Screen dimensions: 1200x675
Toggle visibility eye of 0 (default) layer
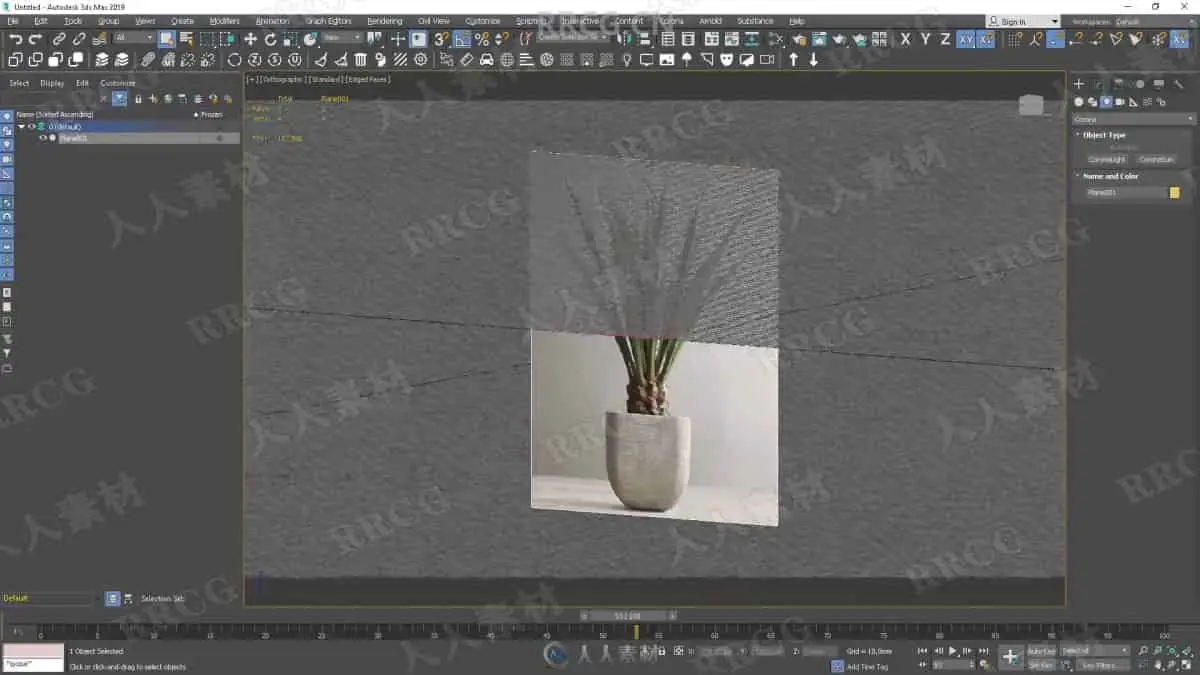[31, 127]
